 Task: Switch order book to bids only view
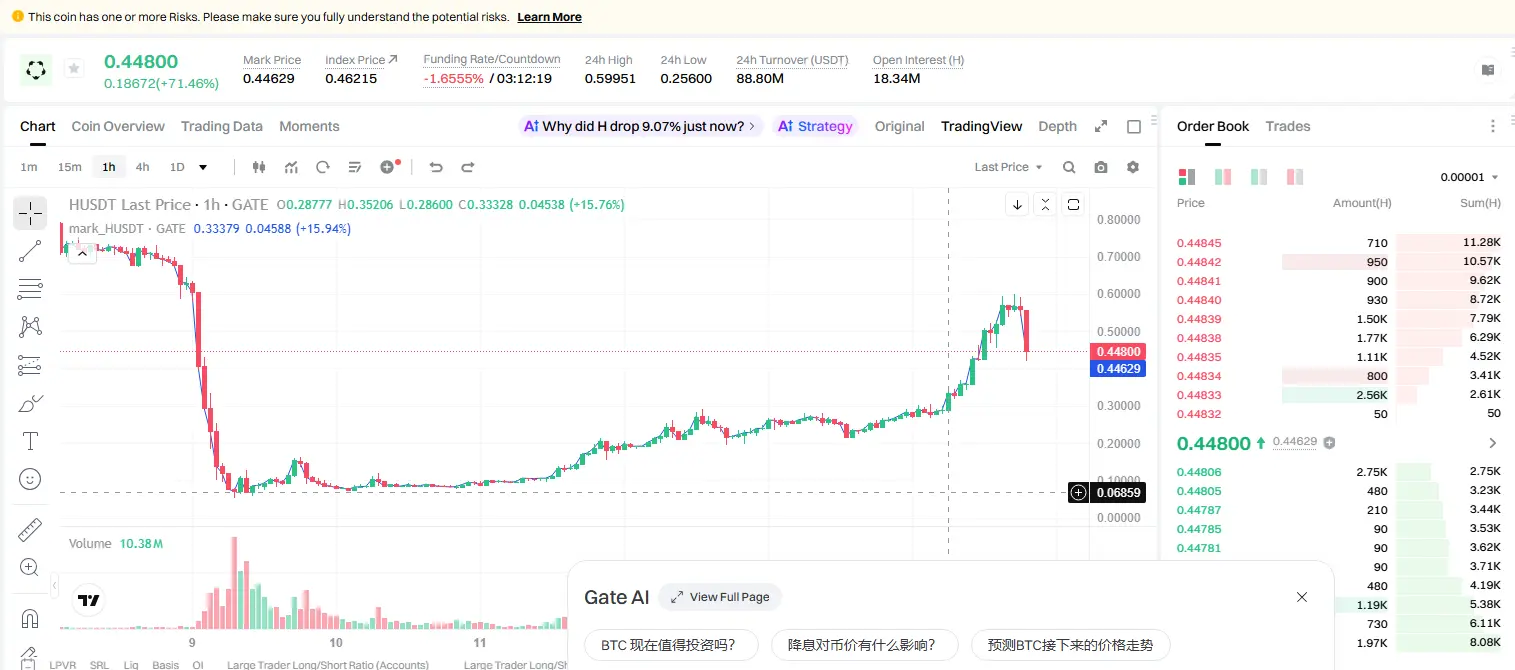(x=1259, y=177)
